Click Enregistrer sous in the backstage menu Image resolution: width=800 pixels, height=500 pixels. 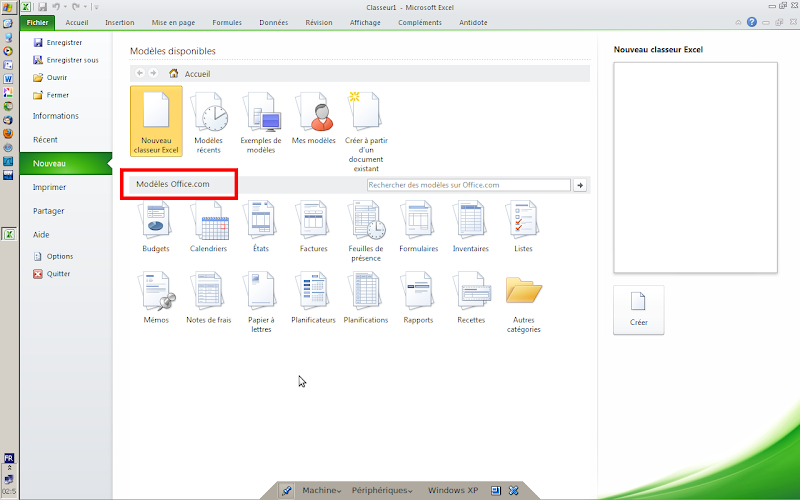[66, 60]
